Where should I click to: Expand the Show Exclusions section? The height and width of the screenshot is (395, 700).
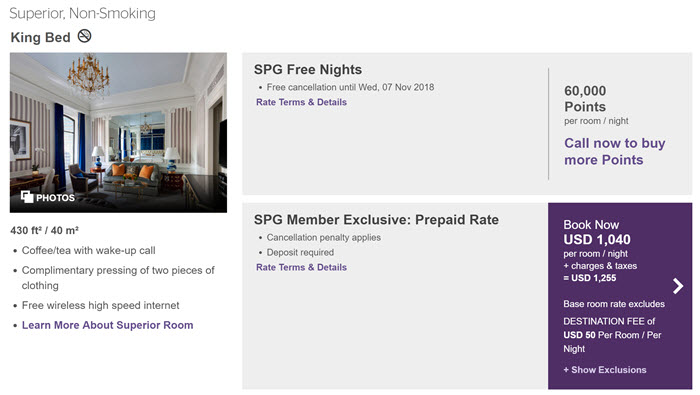(605, 370)
